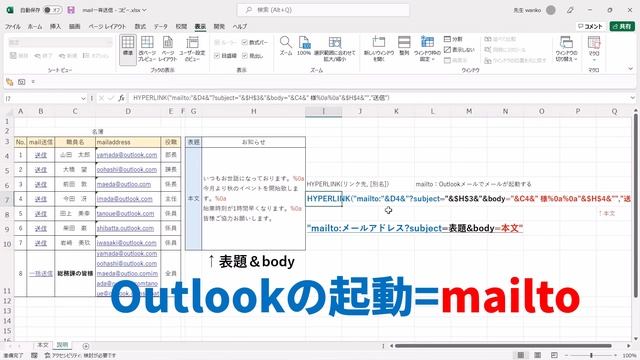This screenshot has height=360, width=640.
Task: Toggle the 自動保存 autosave switch
Action: pyautogui.click(x=52, y=10)
